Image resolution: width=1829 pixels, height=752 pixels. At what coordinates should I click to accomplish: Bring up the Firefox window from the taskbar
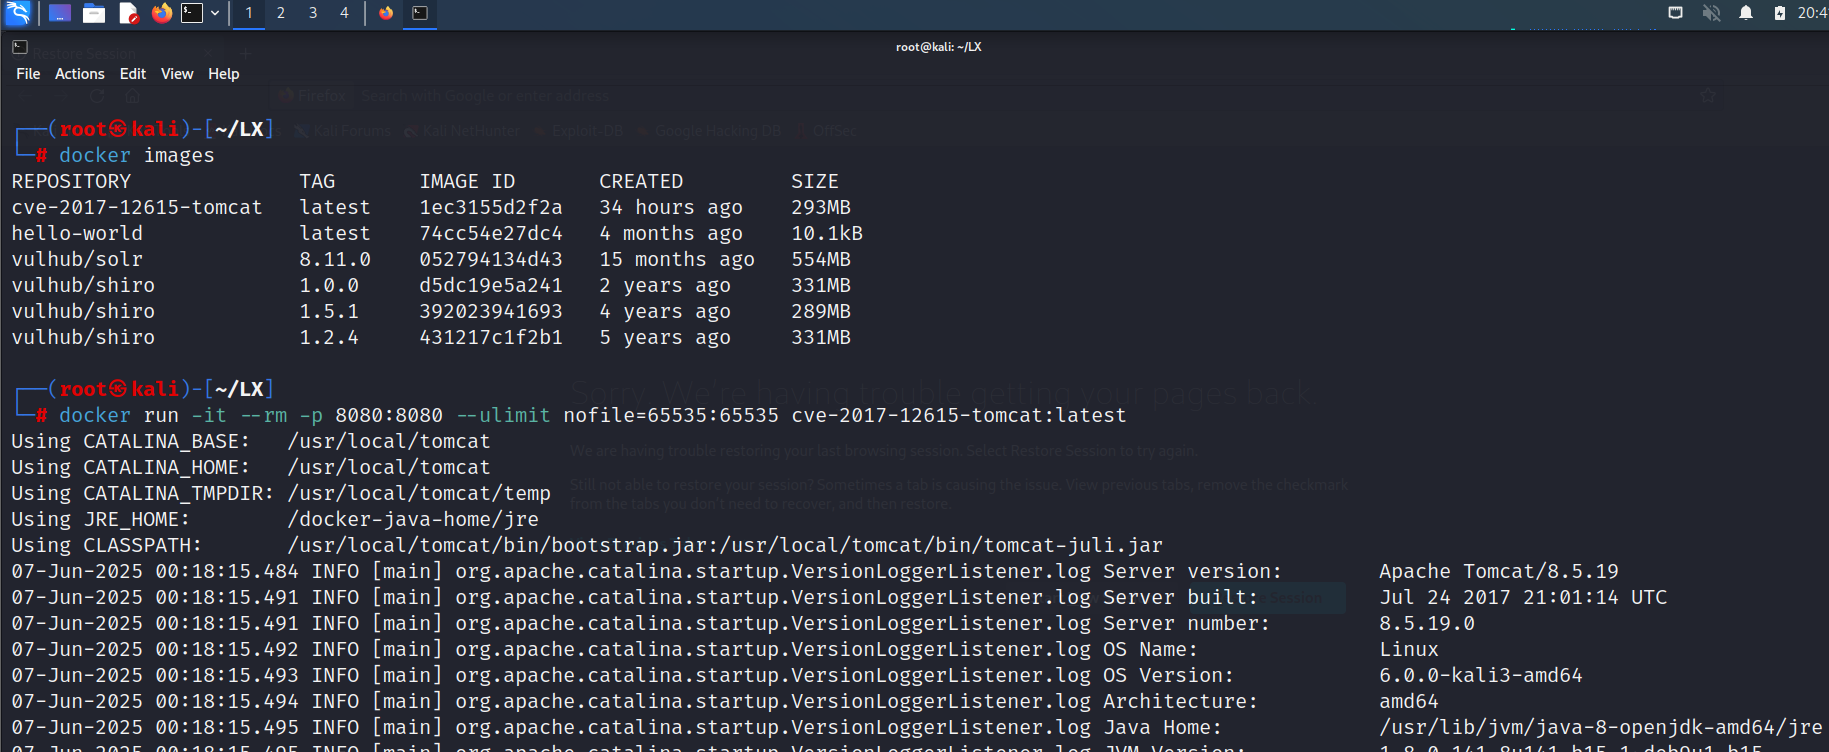point(386,13)
